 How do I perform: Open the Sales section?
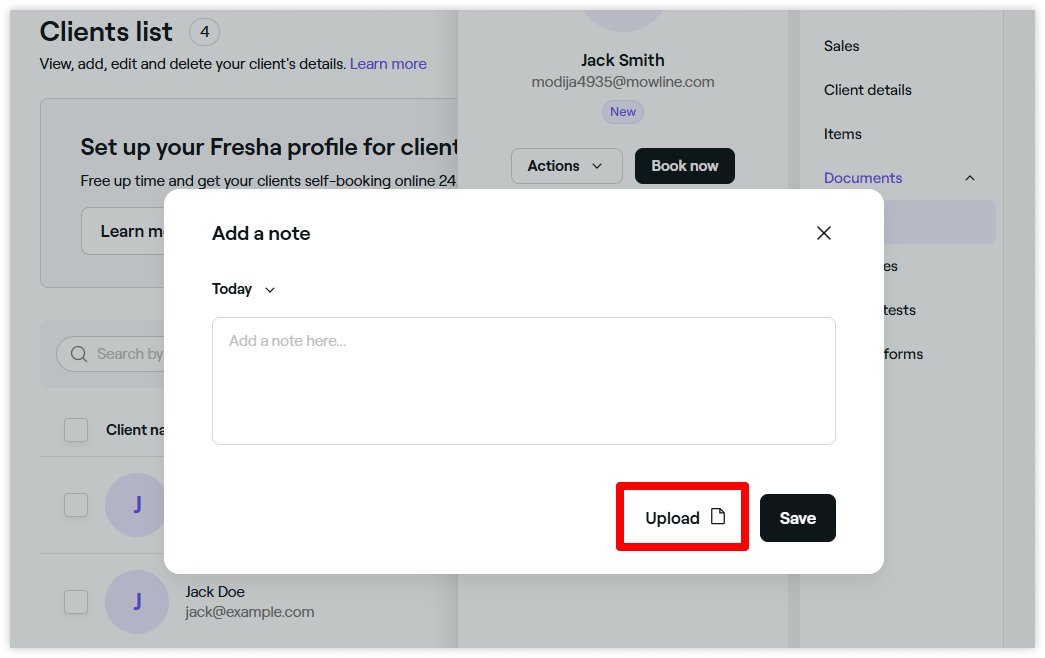841,46
